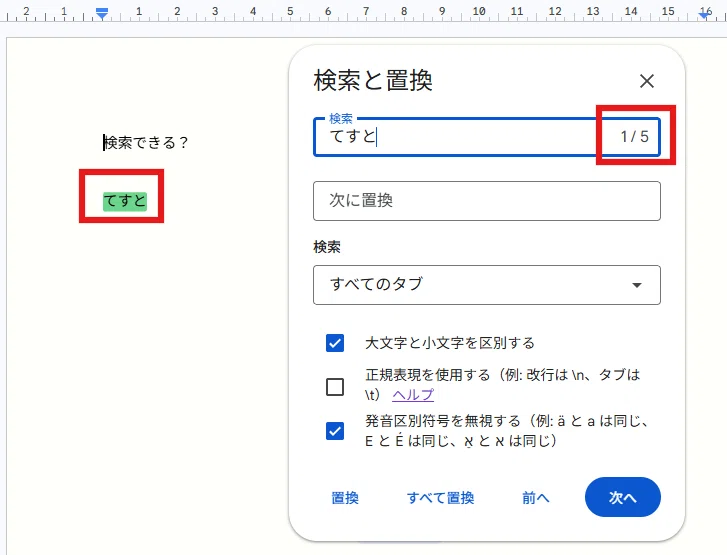Open the ヘルプ link
The width and height of the screenshot is (727, 555).
click(413, 395)
